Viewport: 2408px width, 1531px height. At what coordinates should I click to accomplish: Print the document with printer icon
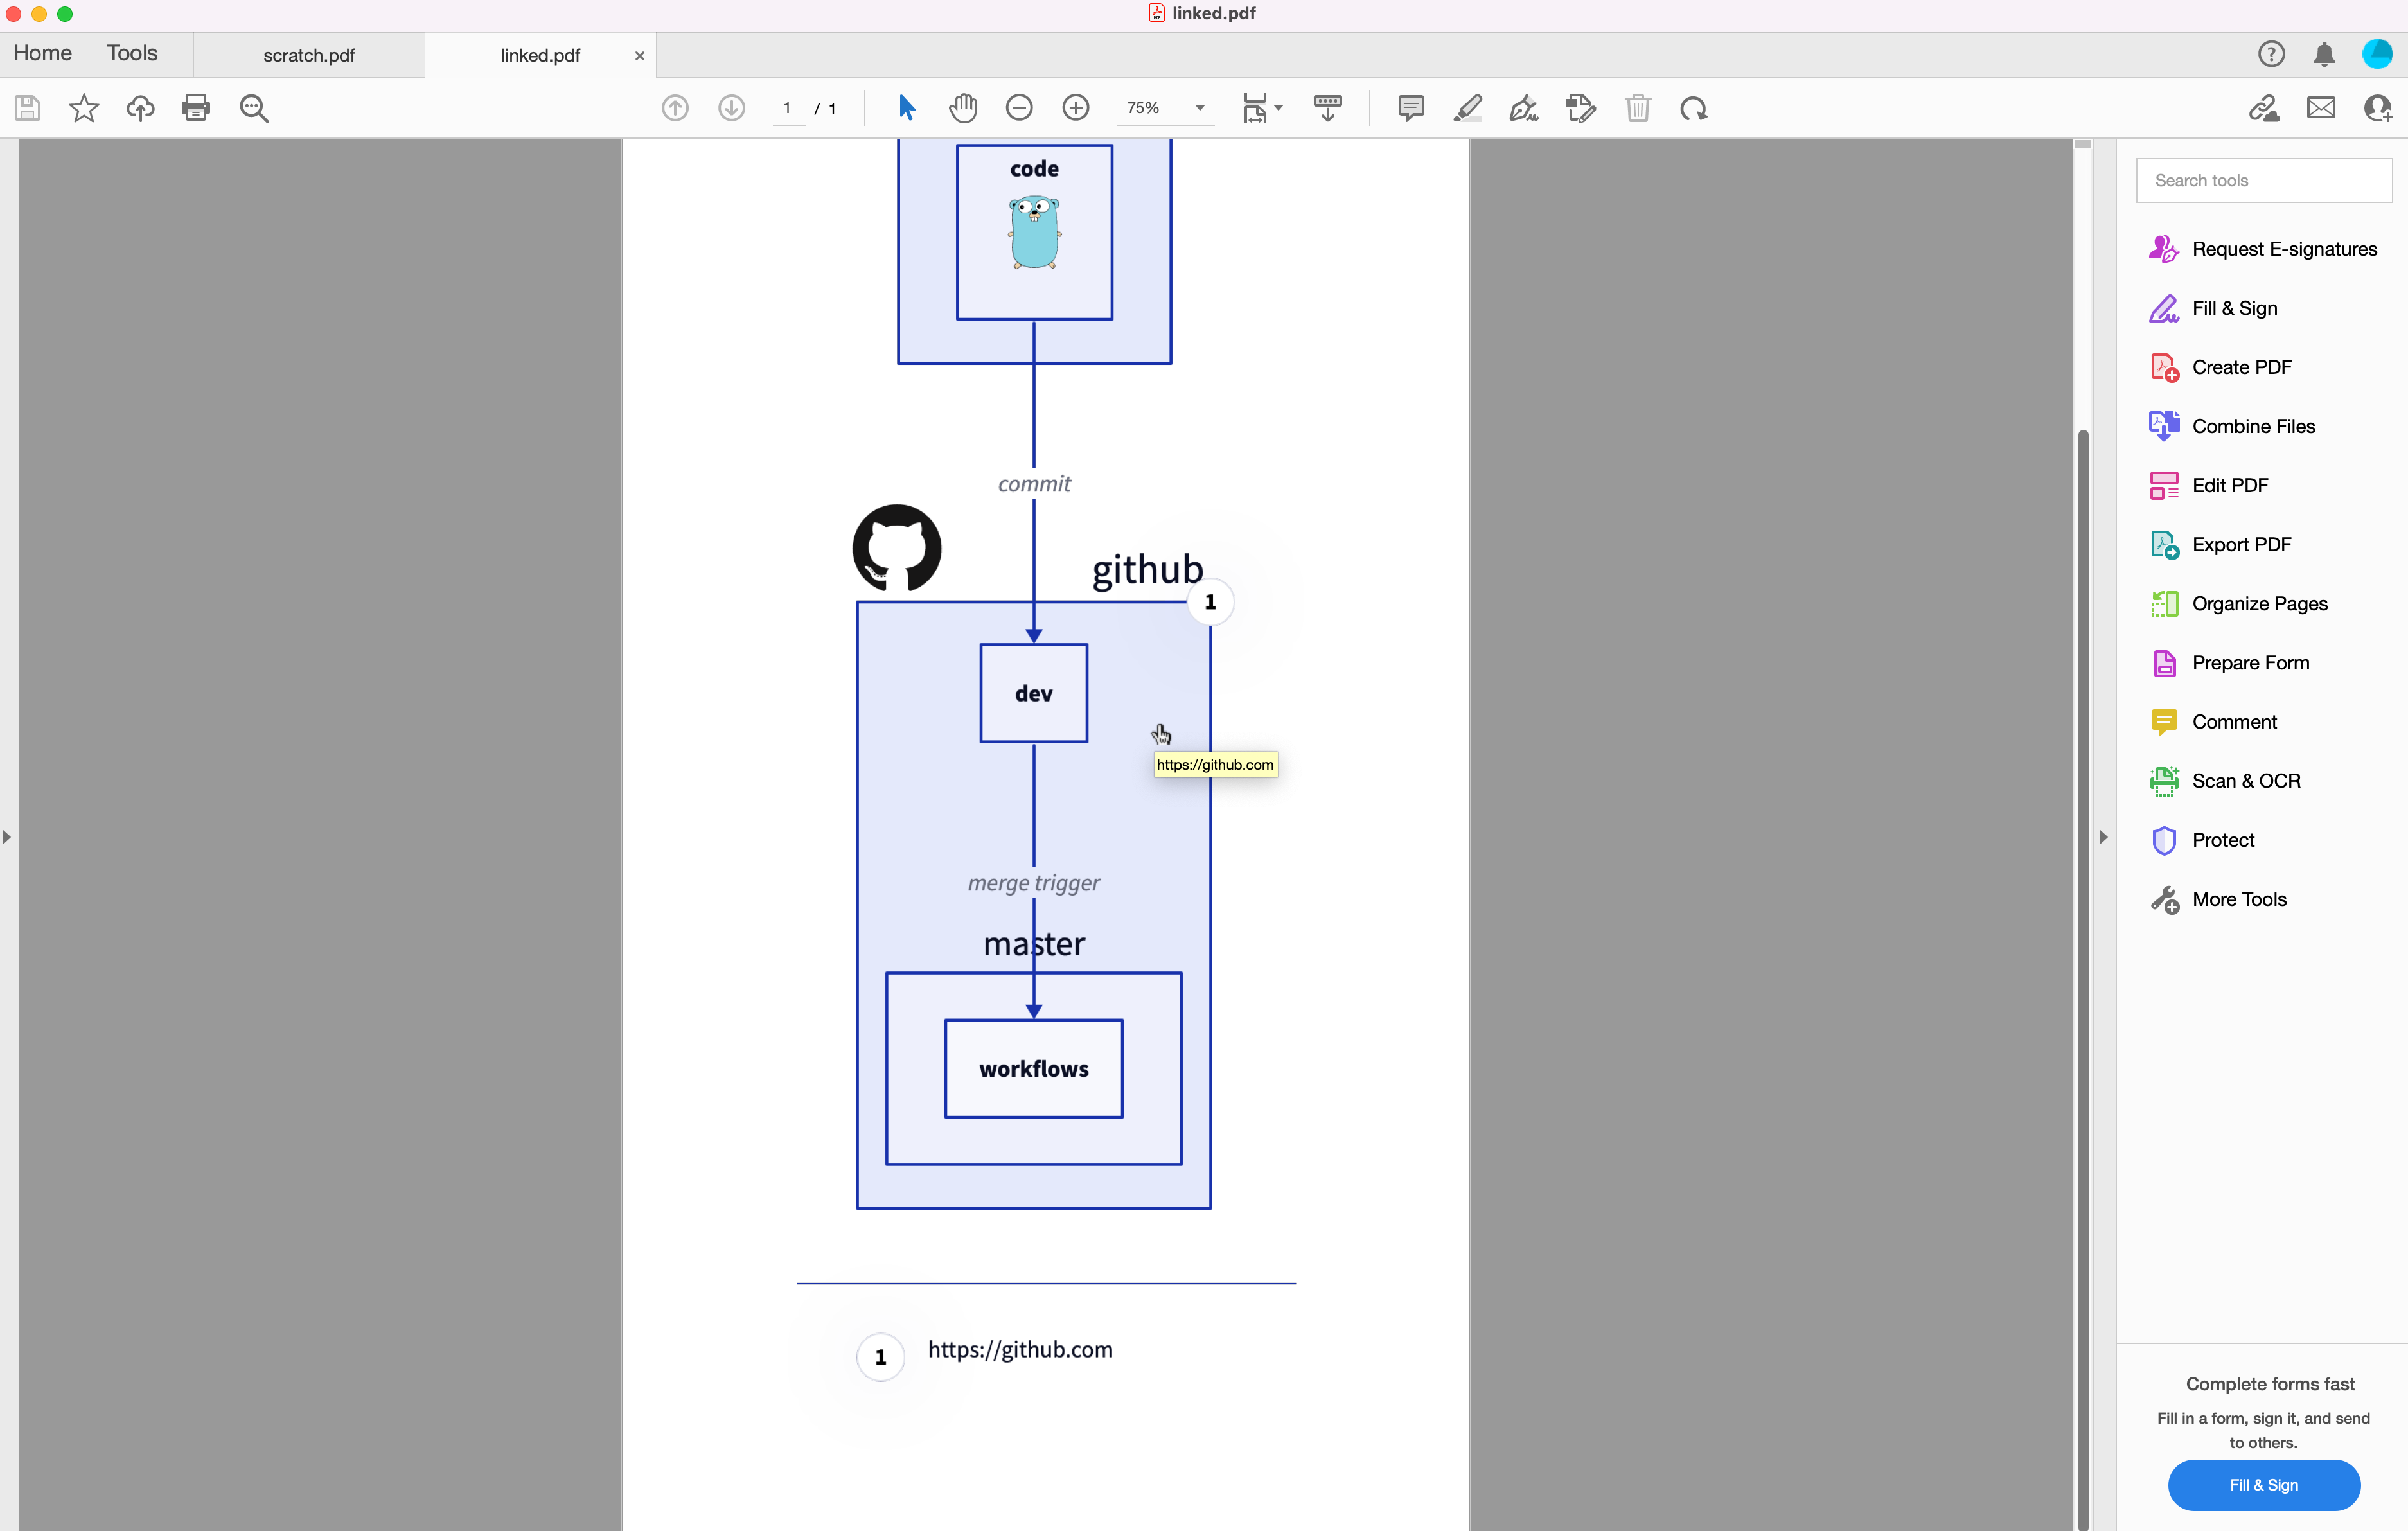coord(196,108)
